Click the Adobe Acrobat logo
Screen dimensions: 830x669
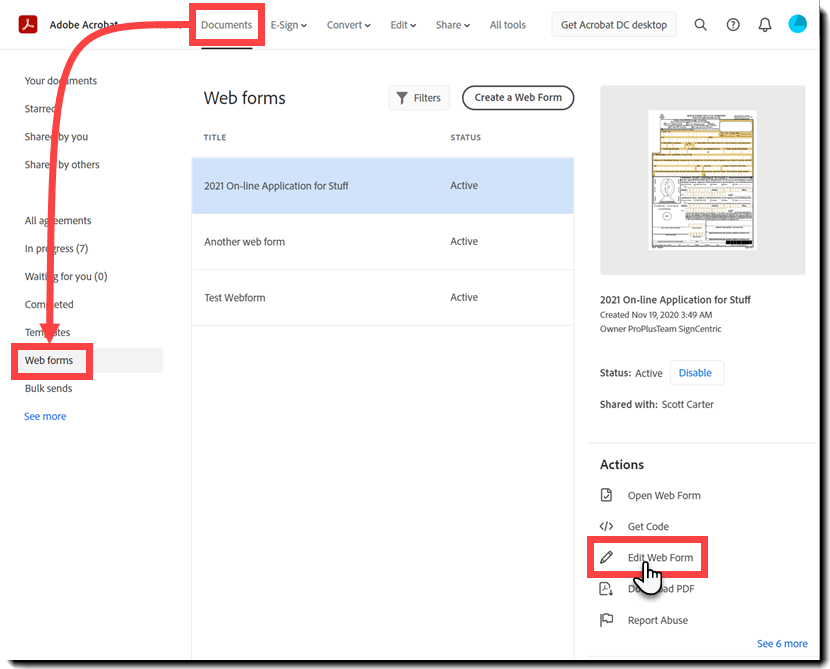pos(27,24)
